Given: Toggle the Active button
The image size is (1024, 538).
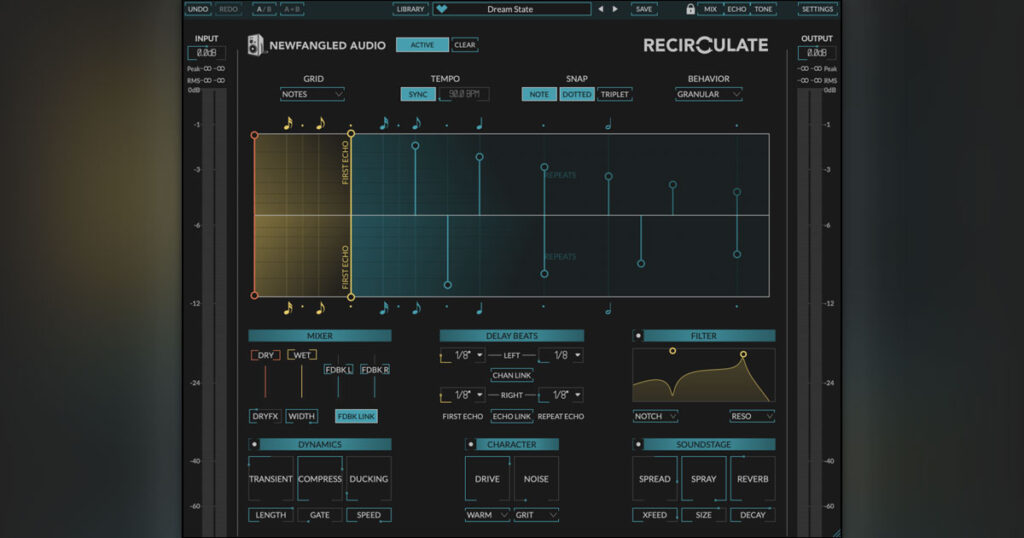Looking at the screenshot, I should click(422, 45).
